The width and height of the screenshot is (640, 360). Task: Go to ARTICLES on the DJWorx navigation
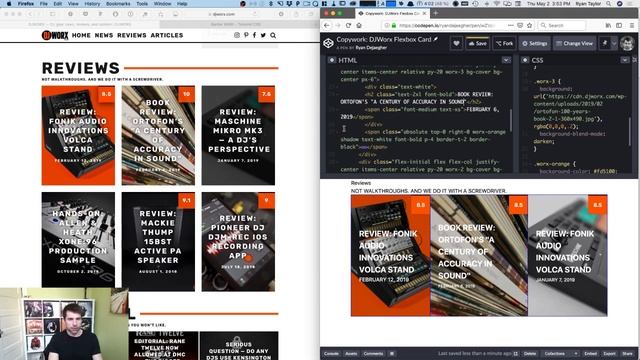pyautogui.click(x=167, y=36)
